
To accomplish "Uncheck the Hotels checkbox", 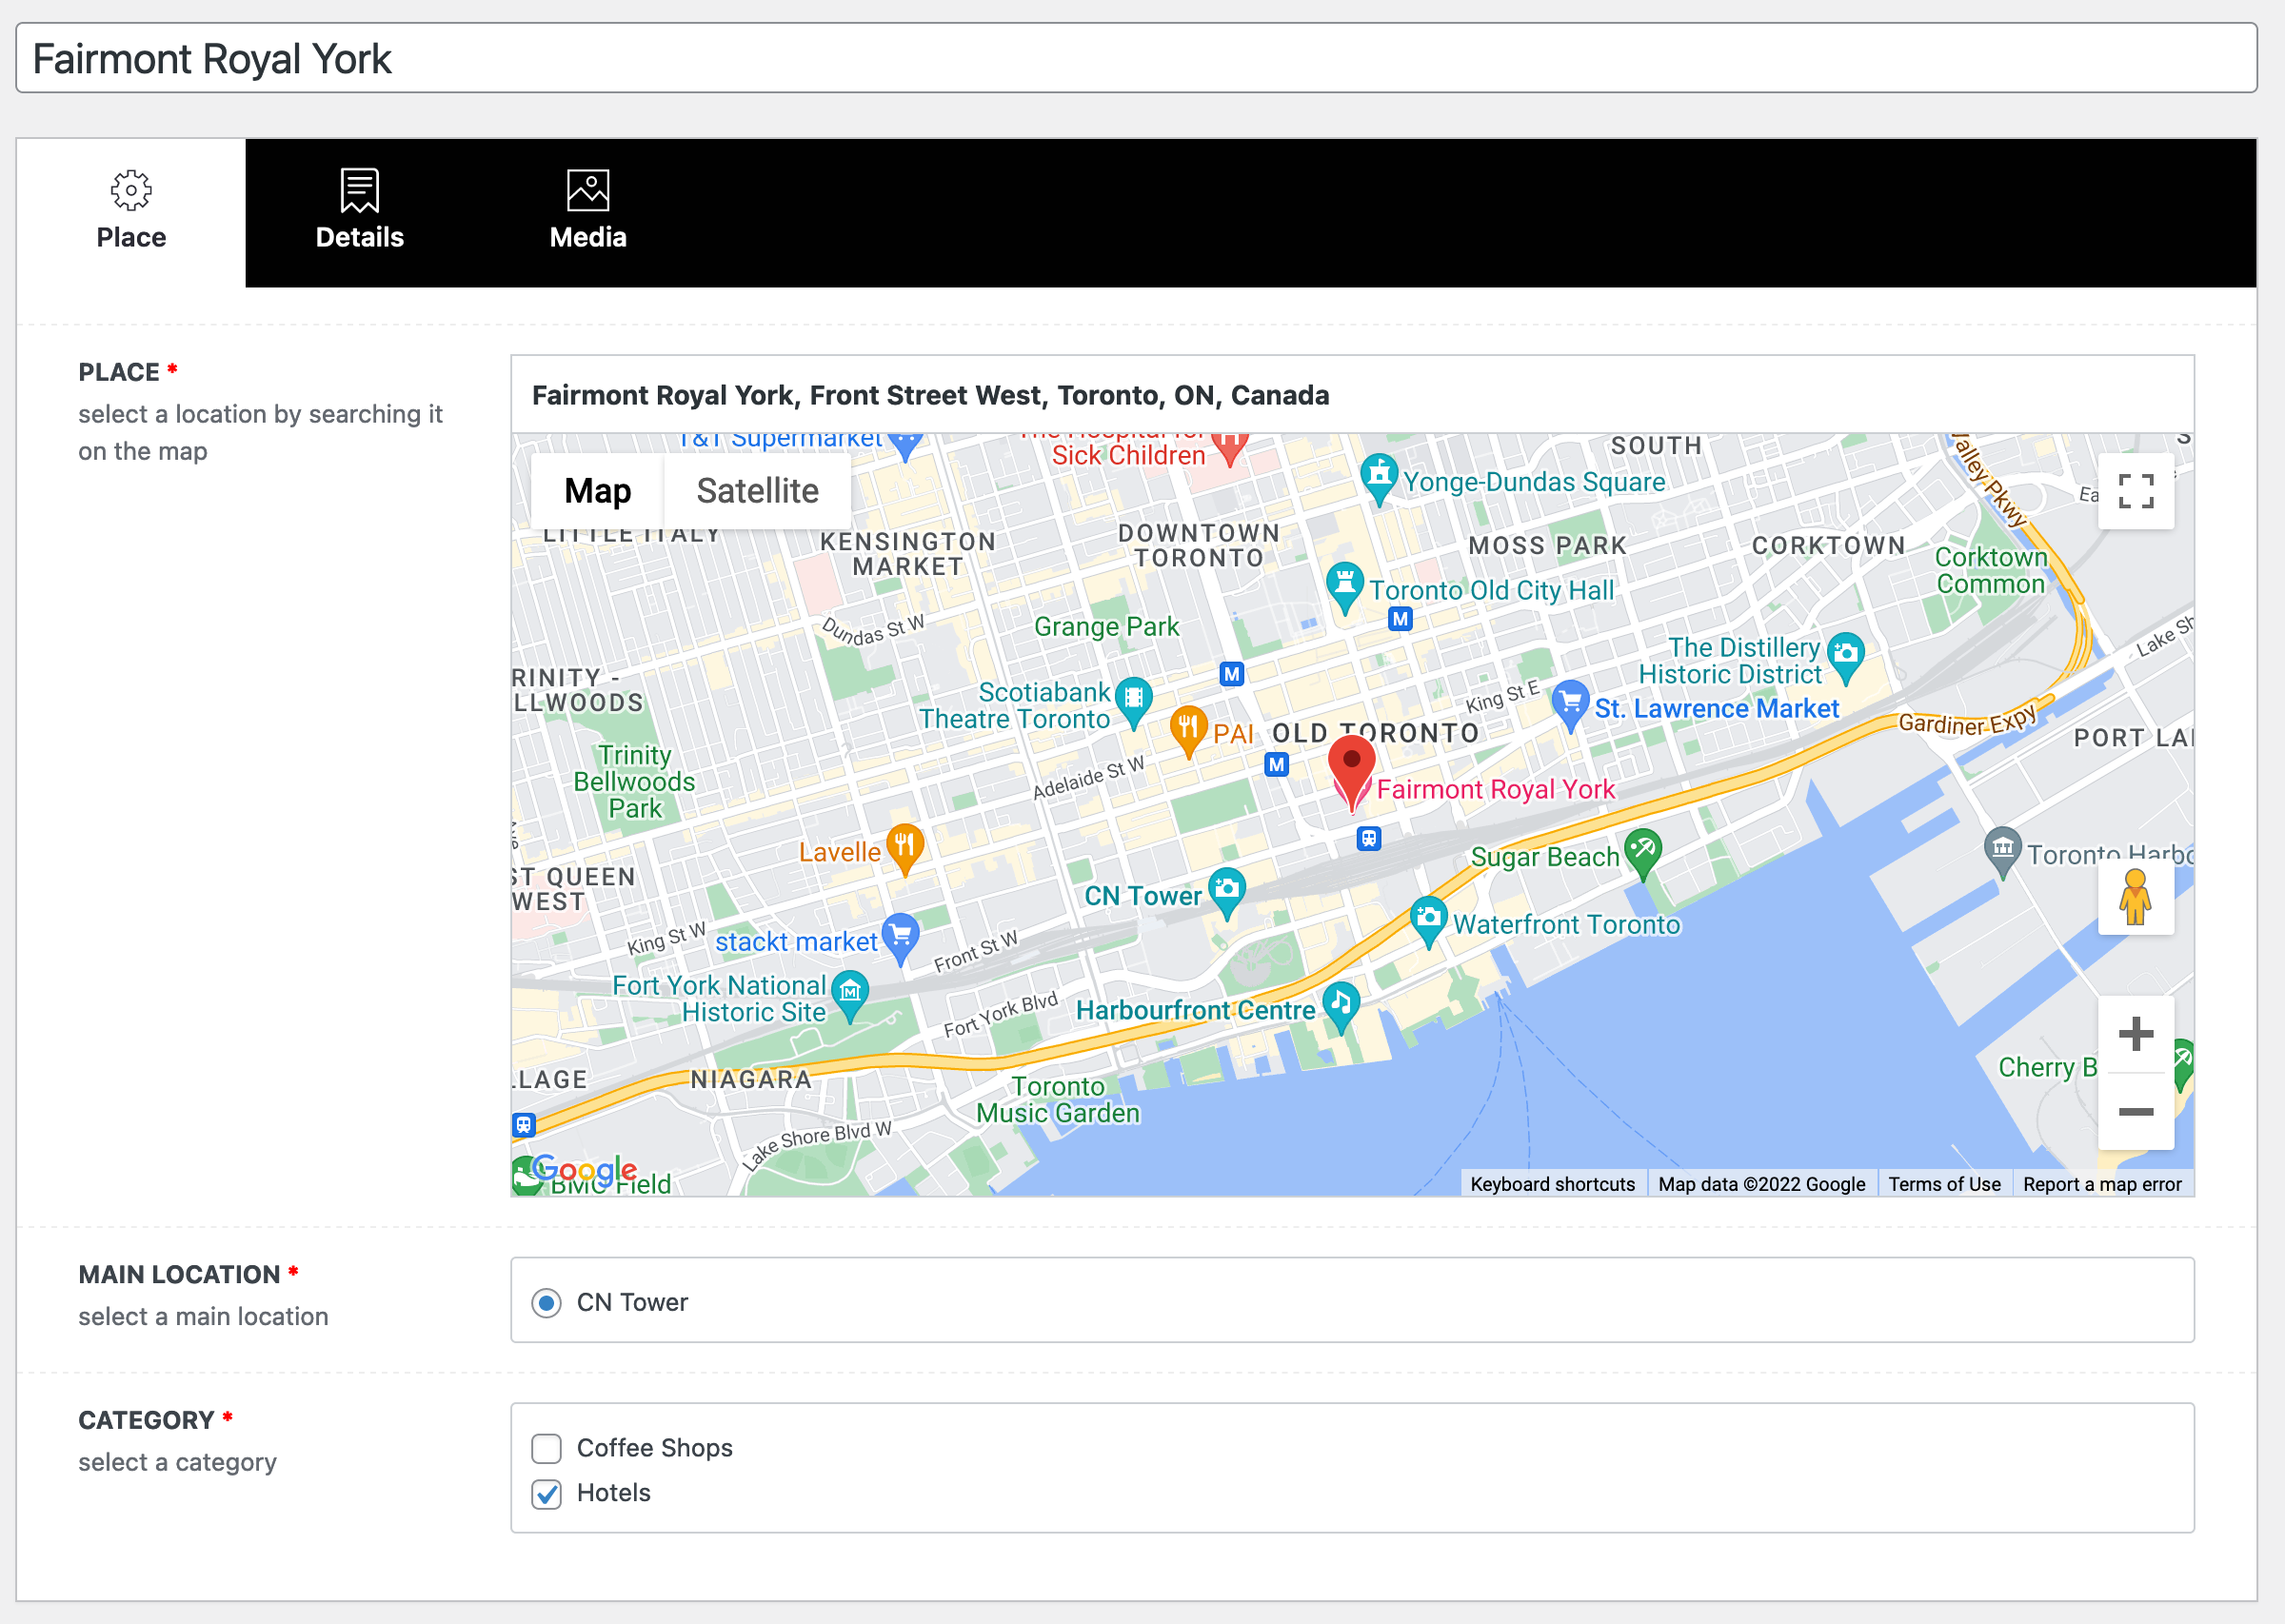I will click(546, 1493).
